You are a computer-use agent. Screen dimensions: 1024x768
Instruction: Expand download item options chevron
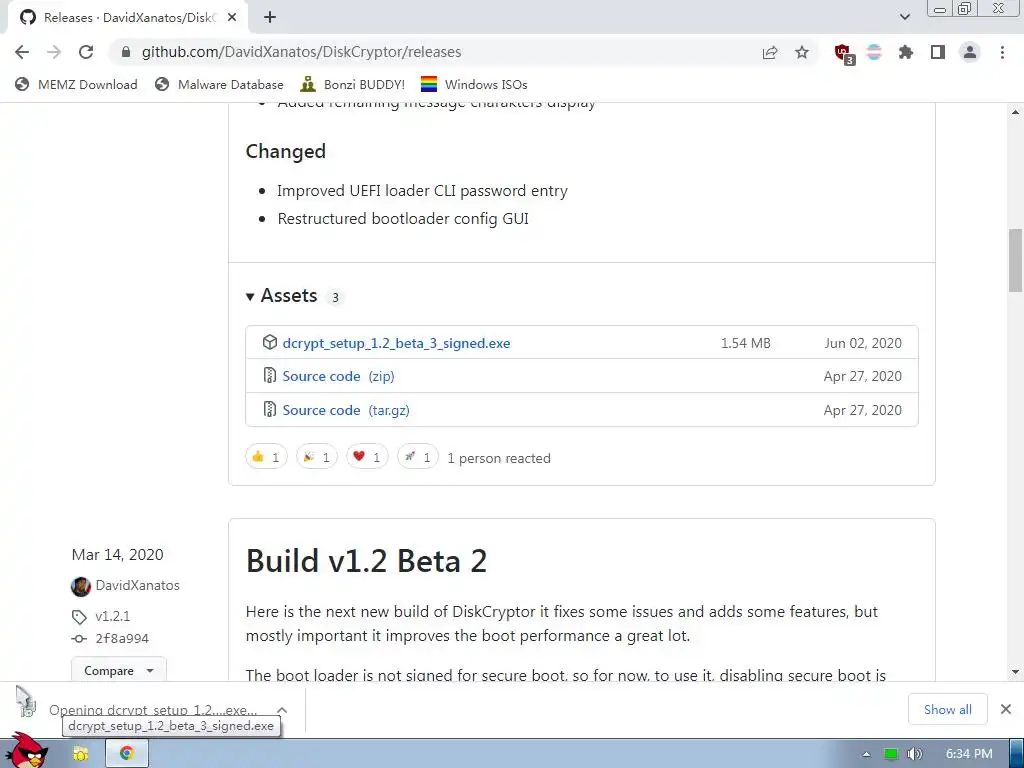(282, 710)
